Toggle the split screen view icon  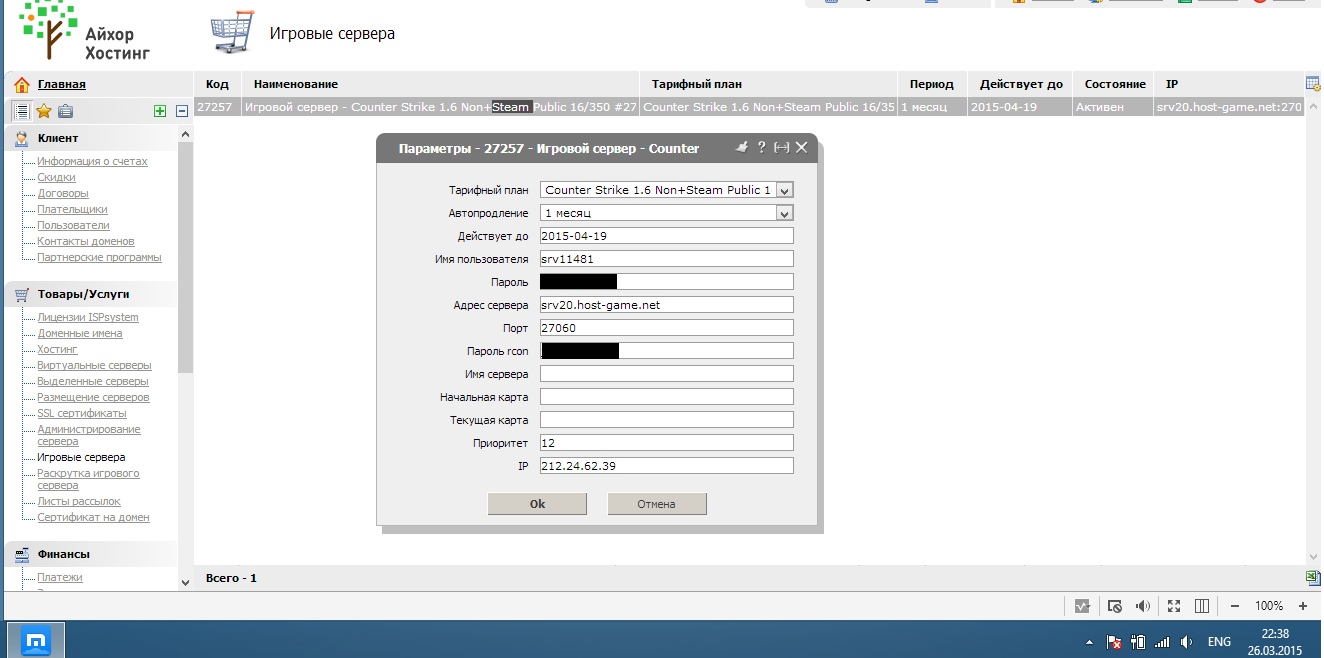(1202, 606)
